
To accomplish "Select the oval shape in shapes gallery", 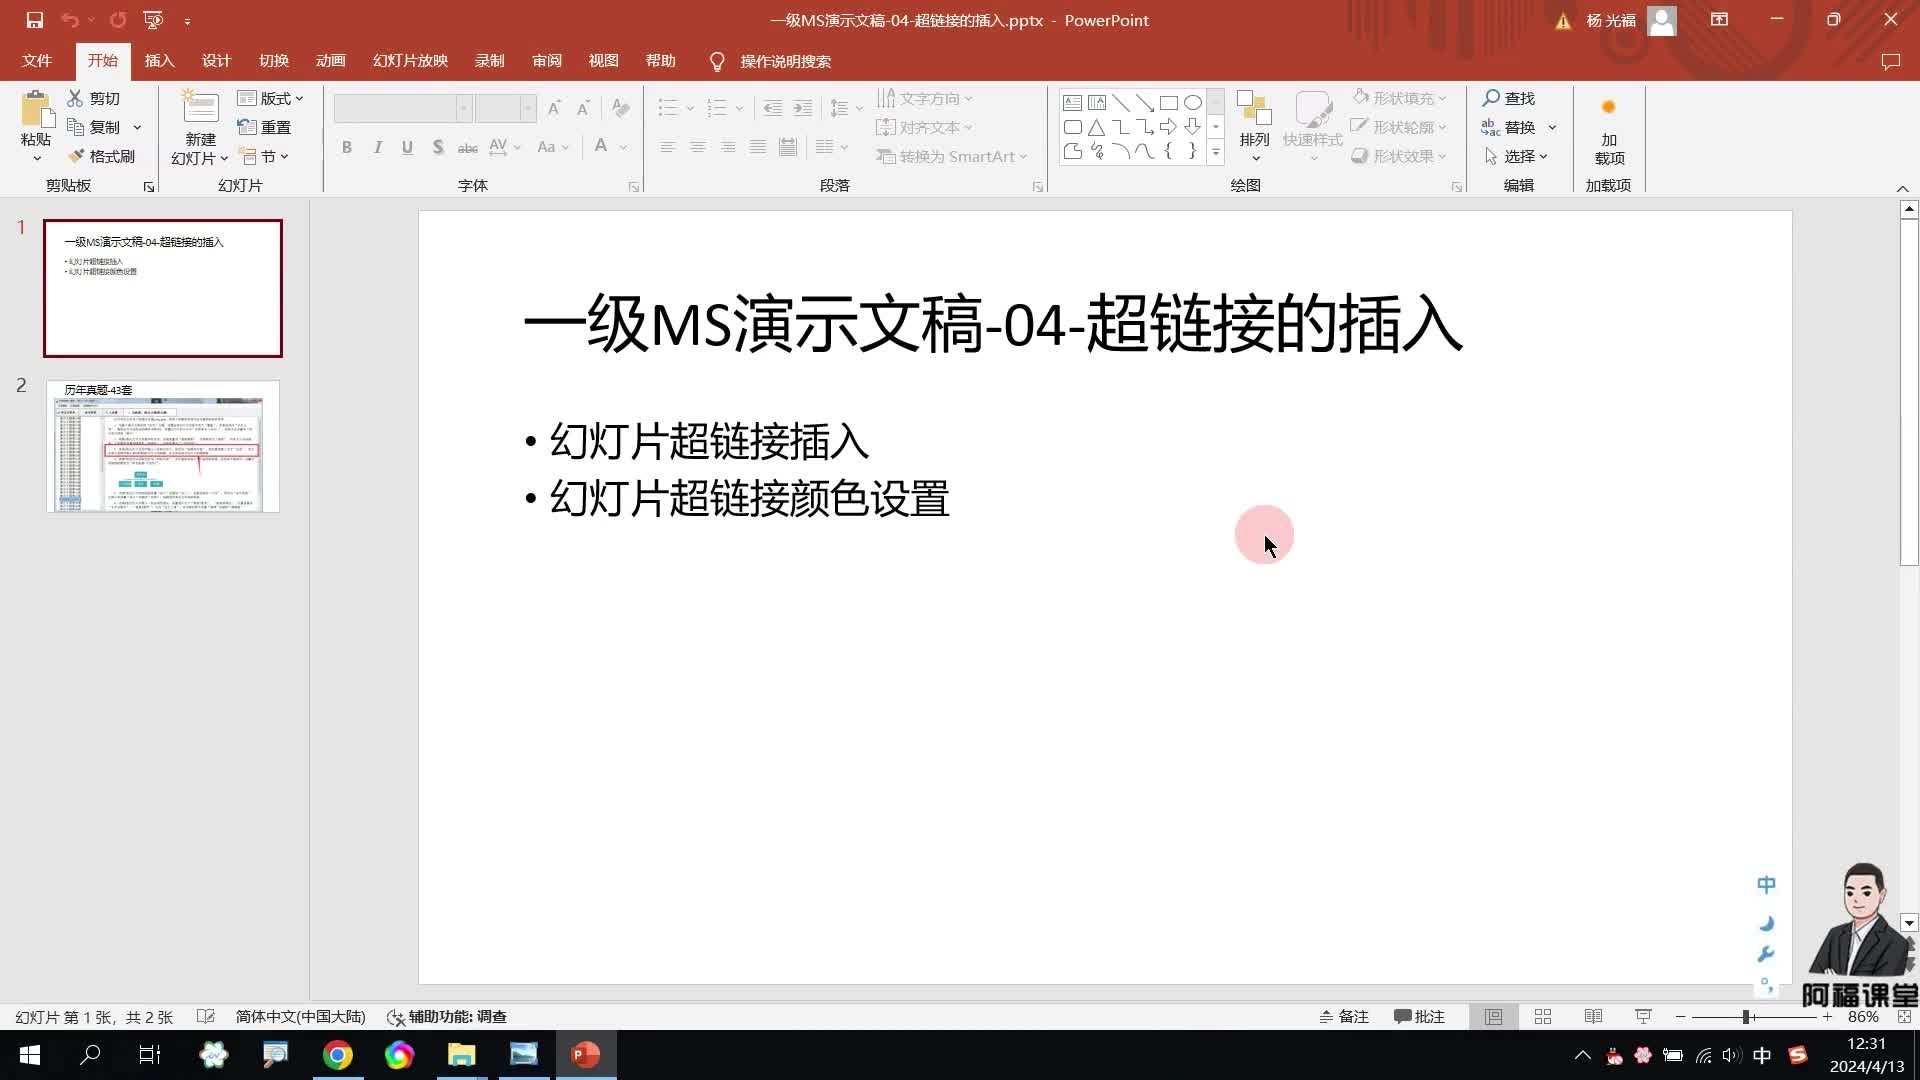I will (1193, 102).
